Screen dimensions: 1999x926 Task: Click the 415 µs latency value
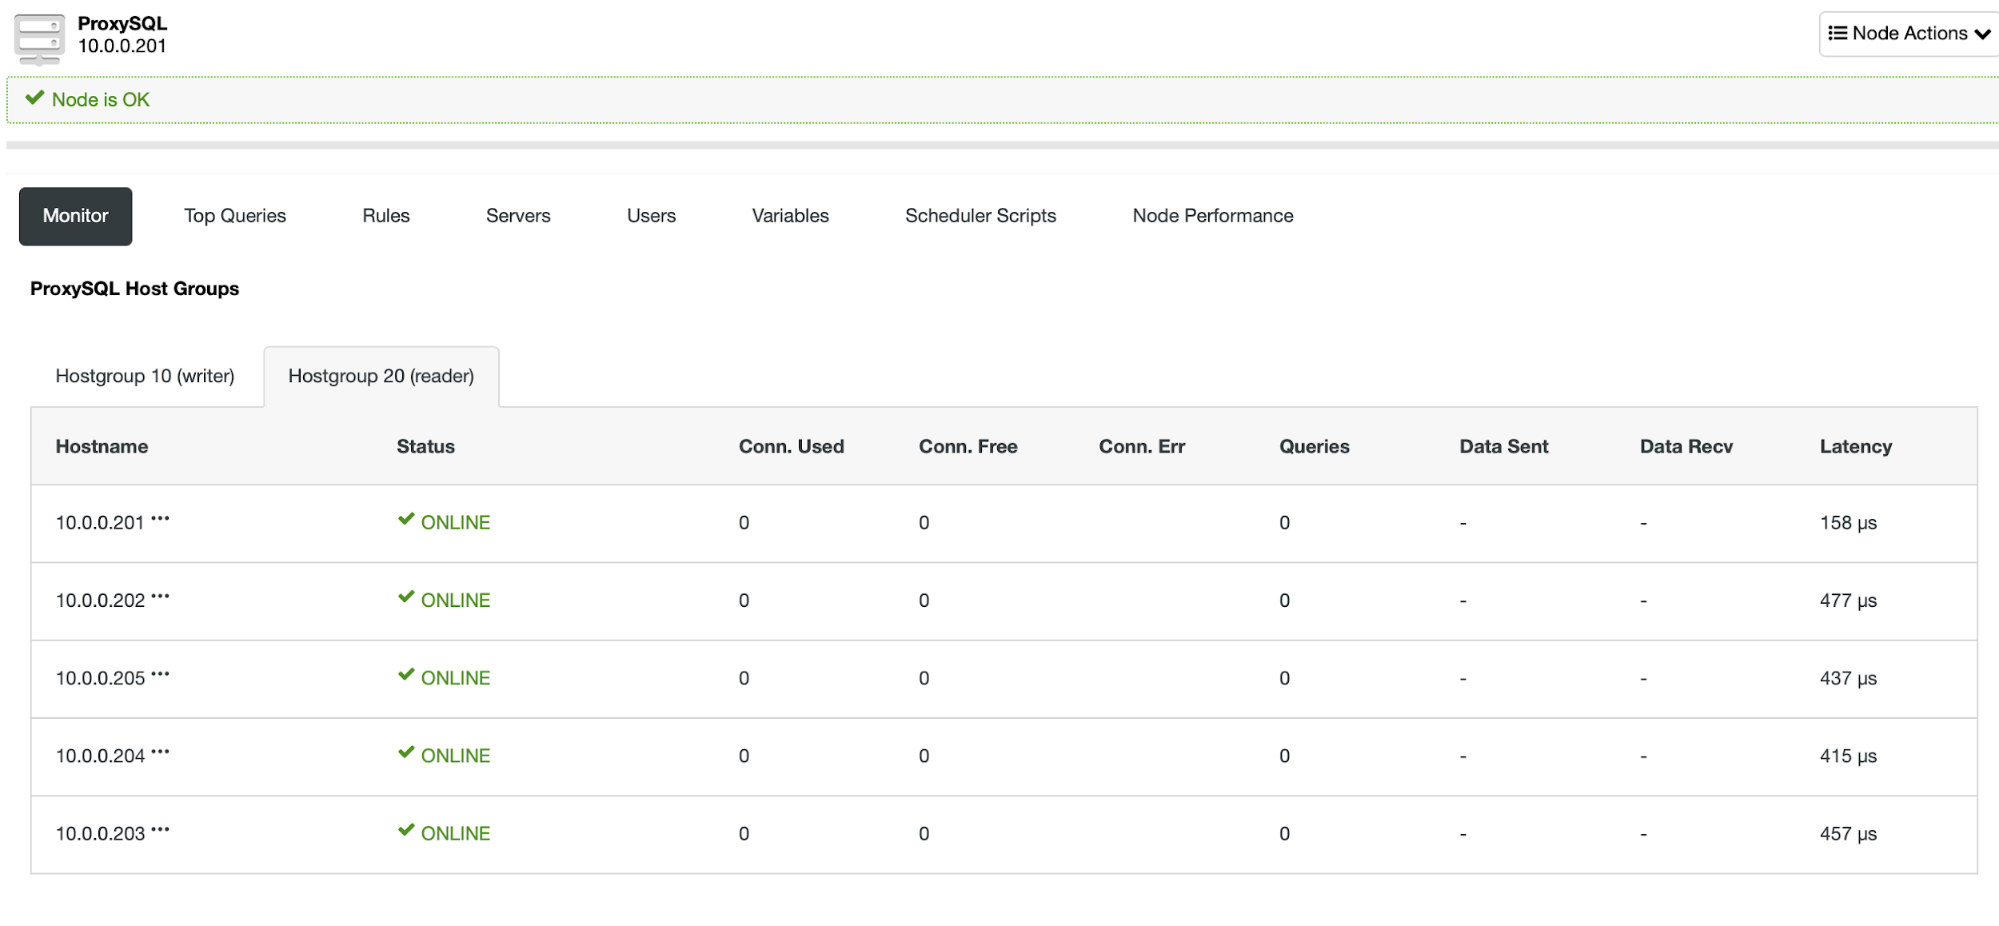click(x=1848, y=756)
